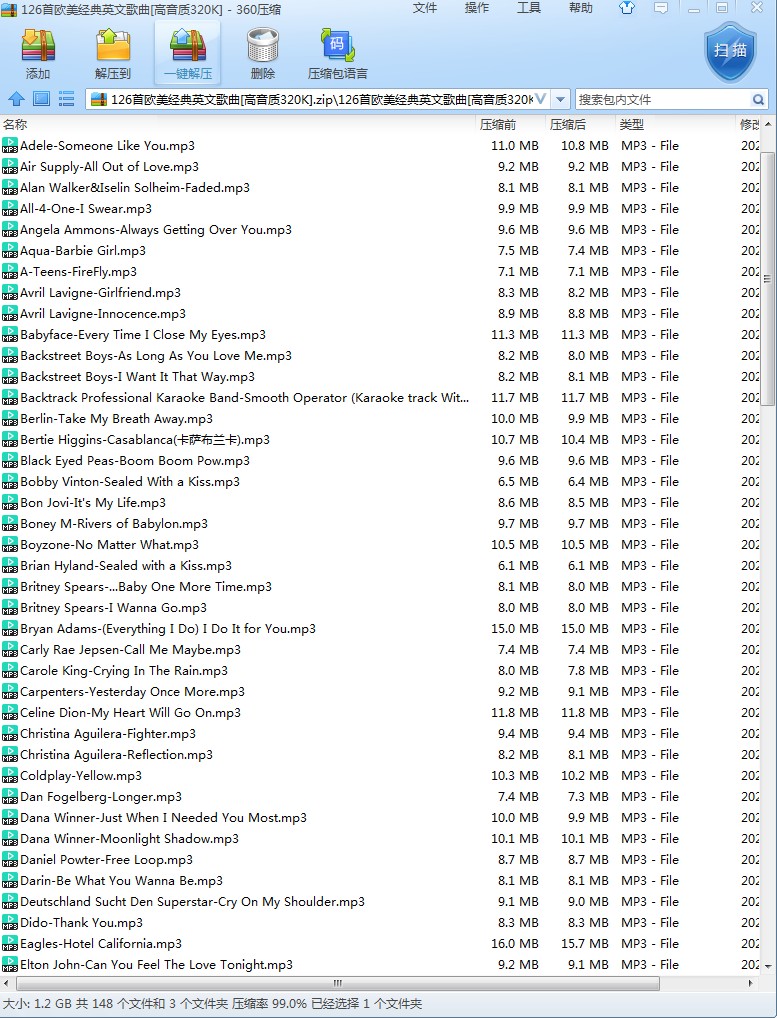Select Bryan Adams-(Everything I Do) file
This screenshot has width=777, height=1018.
click(x=168, y=628)
